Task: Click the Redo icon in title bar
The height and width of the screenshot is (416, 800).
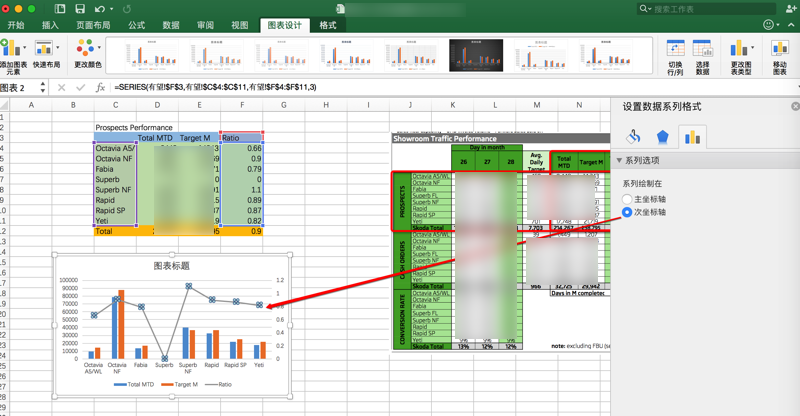Action: tap(127, 9)
